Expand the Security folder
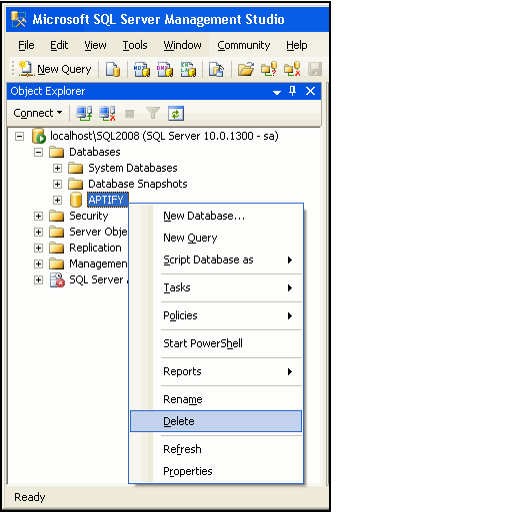Image resolution: width=529 pixels, height=524 pixels. click(38, 216)
